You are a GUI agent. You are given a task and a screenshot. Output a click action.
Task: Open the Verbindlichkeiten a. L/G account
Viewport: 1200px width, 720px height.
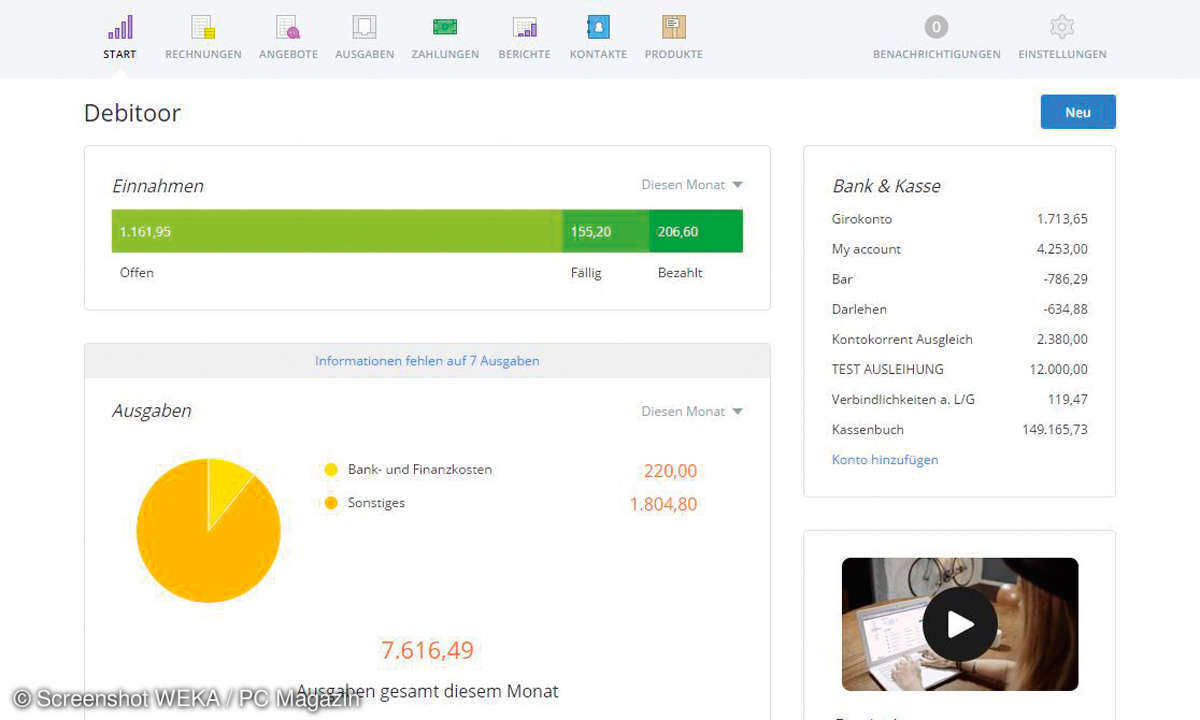tap(960, 399)
